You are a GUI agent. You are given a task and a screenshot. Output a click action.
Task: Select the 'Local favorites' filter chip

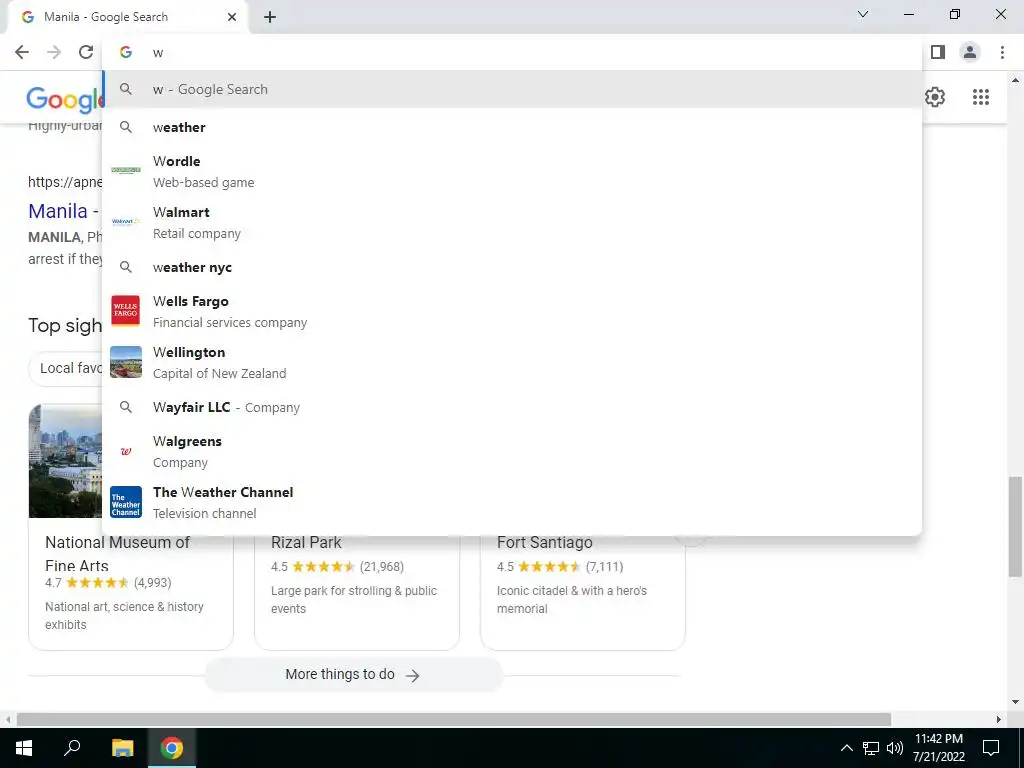pos(65,368)
